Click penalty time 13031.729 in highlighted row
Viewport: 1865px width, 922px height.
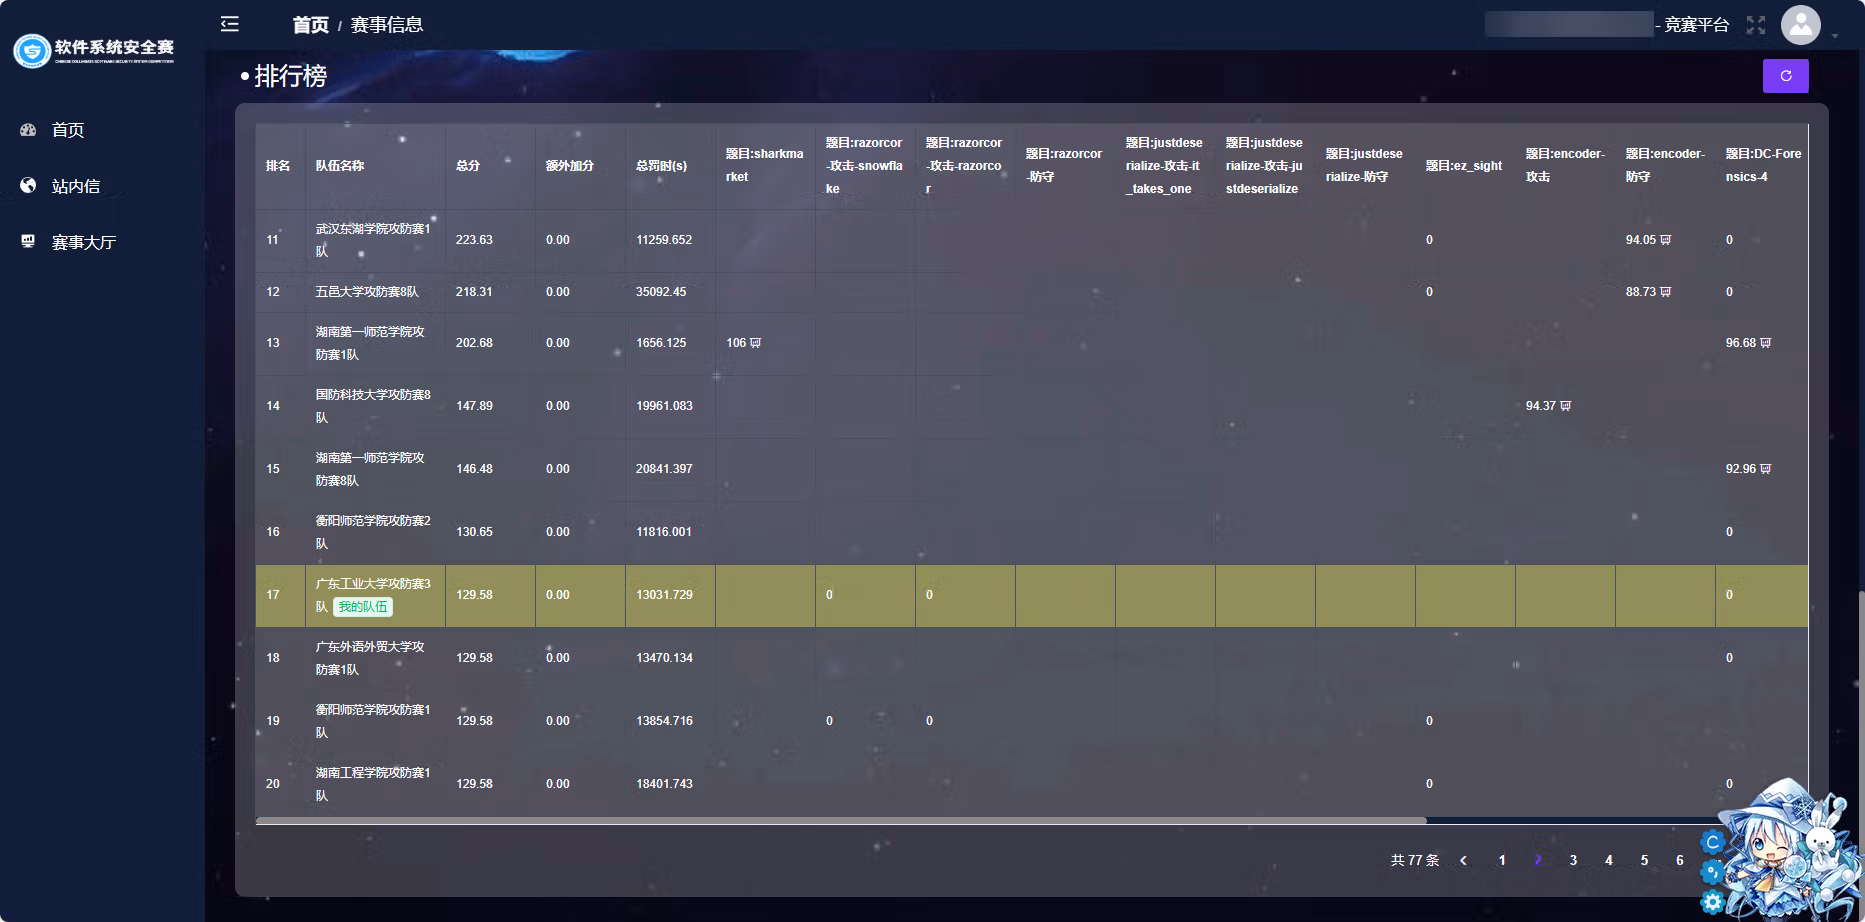[x=664, y=595]
